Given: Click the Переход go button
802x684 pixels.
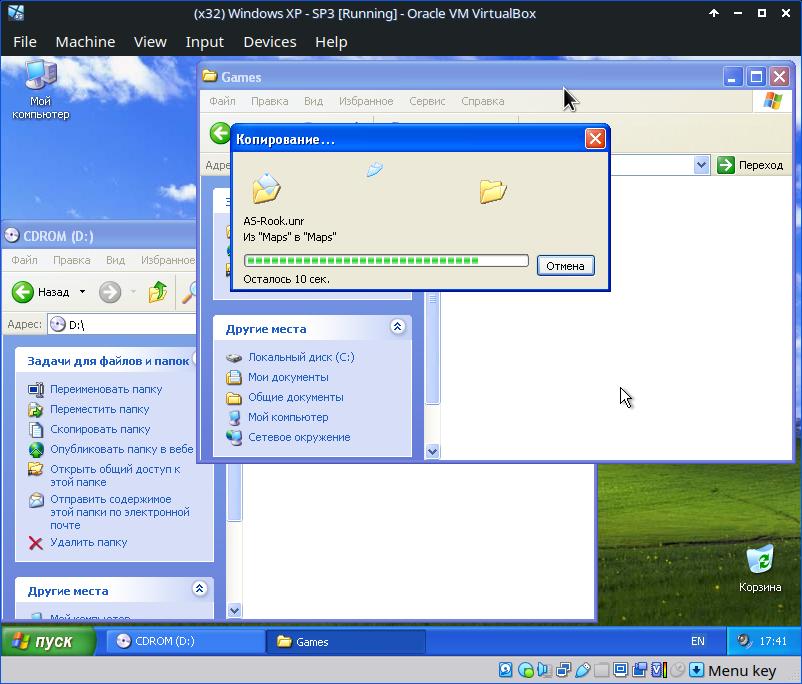Looking at the screenshot, I should tap(750, 165).
